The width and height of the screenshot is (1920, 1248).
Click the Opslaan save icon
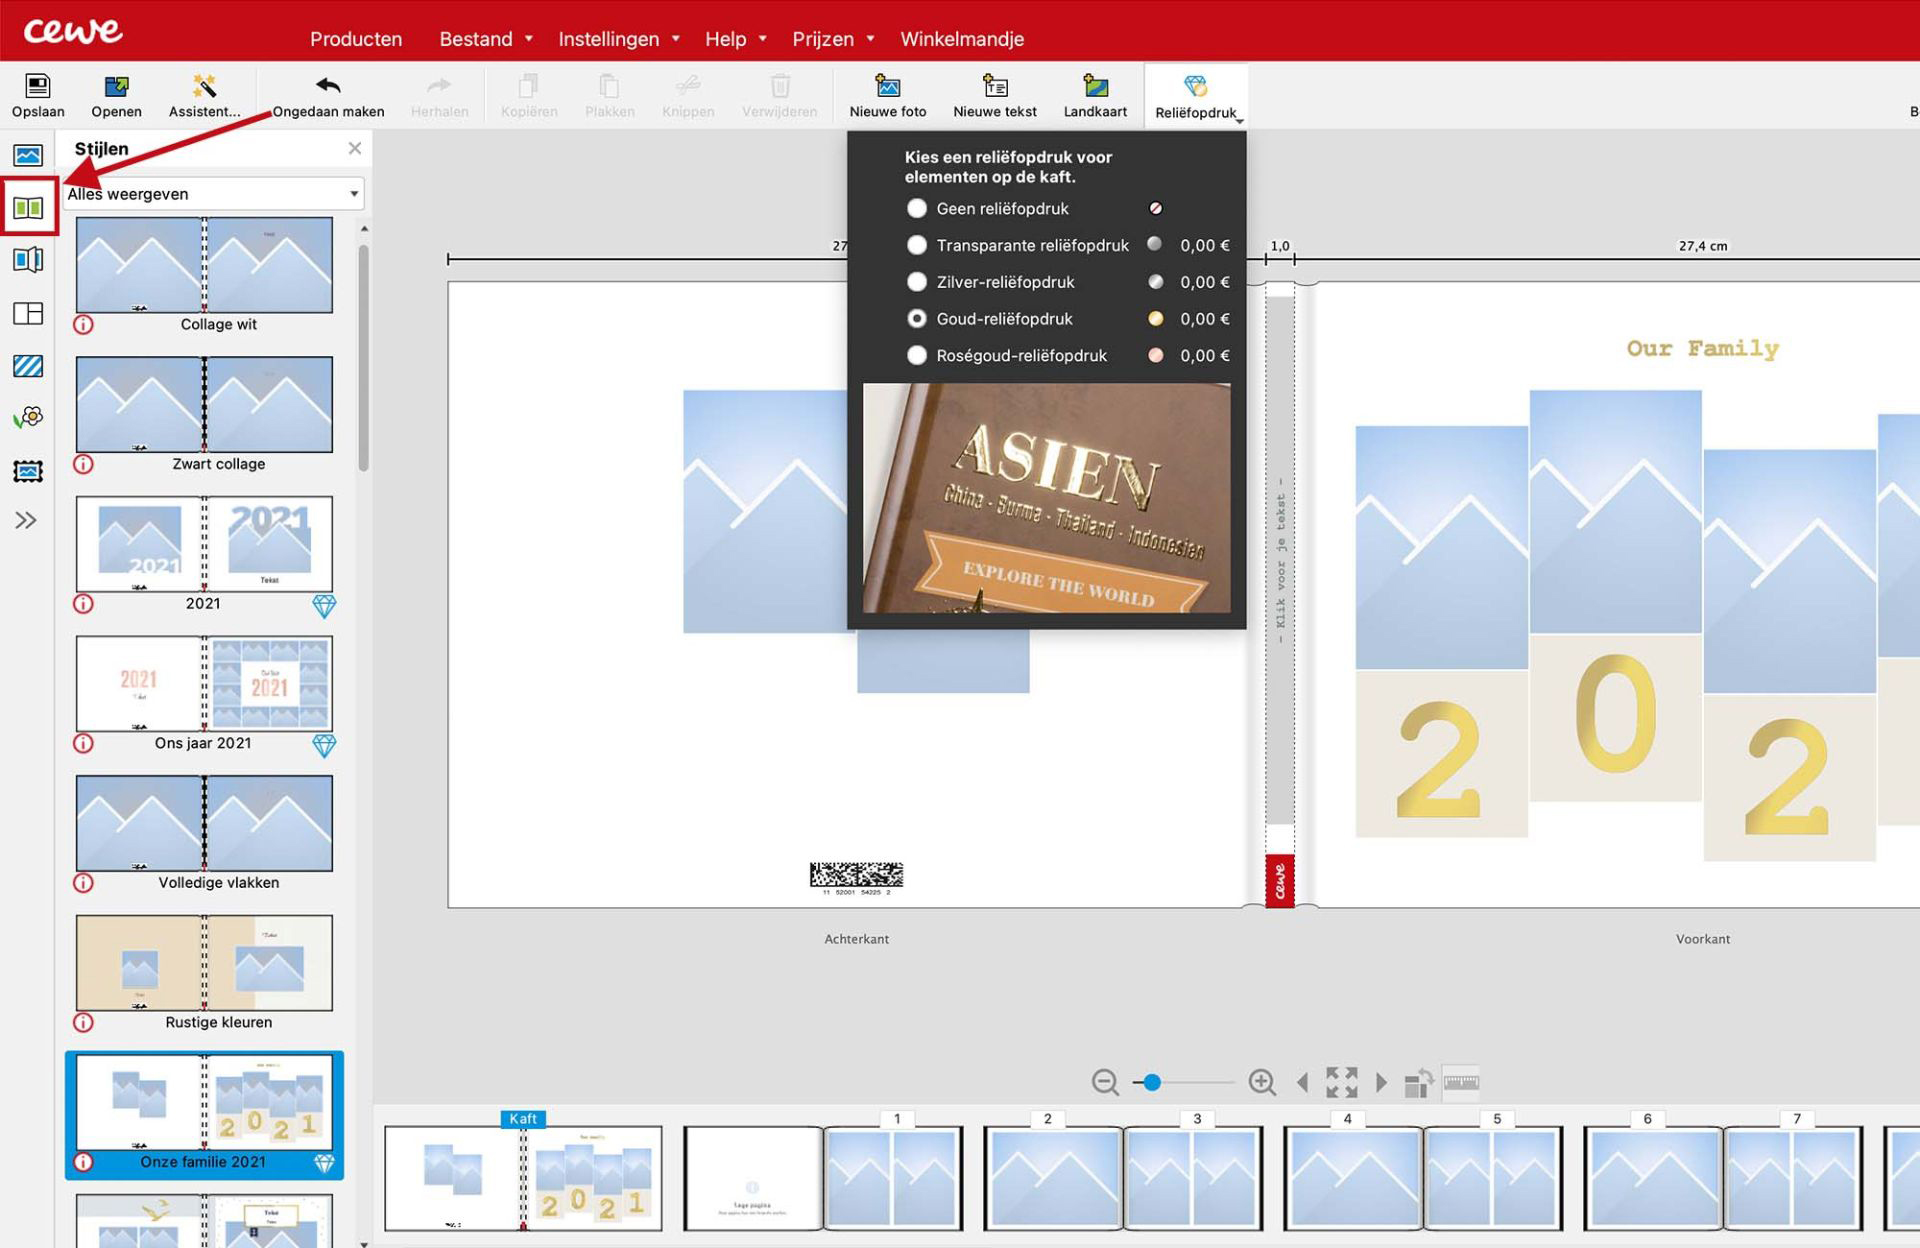(38, 87)
